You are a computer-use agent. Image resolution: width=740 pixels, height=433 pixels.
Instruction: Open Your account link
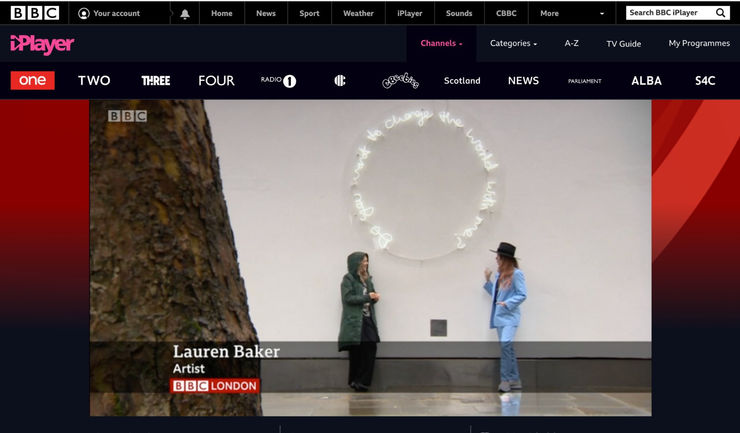pos(116,13)
